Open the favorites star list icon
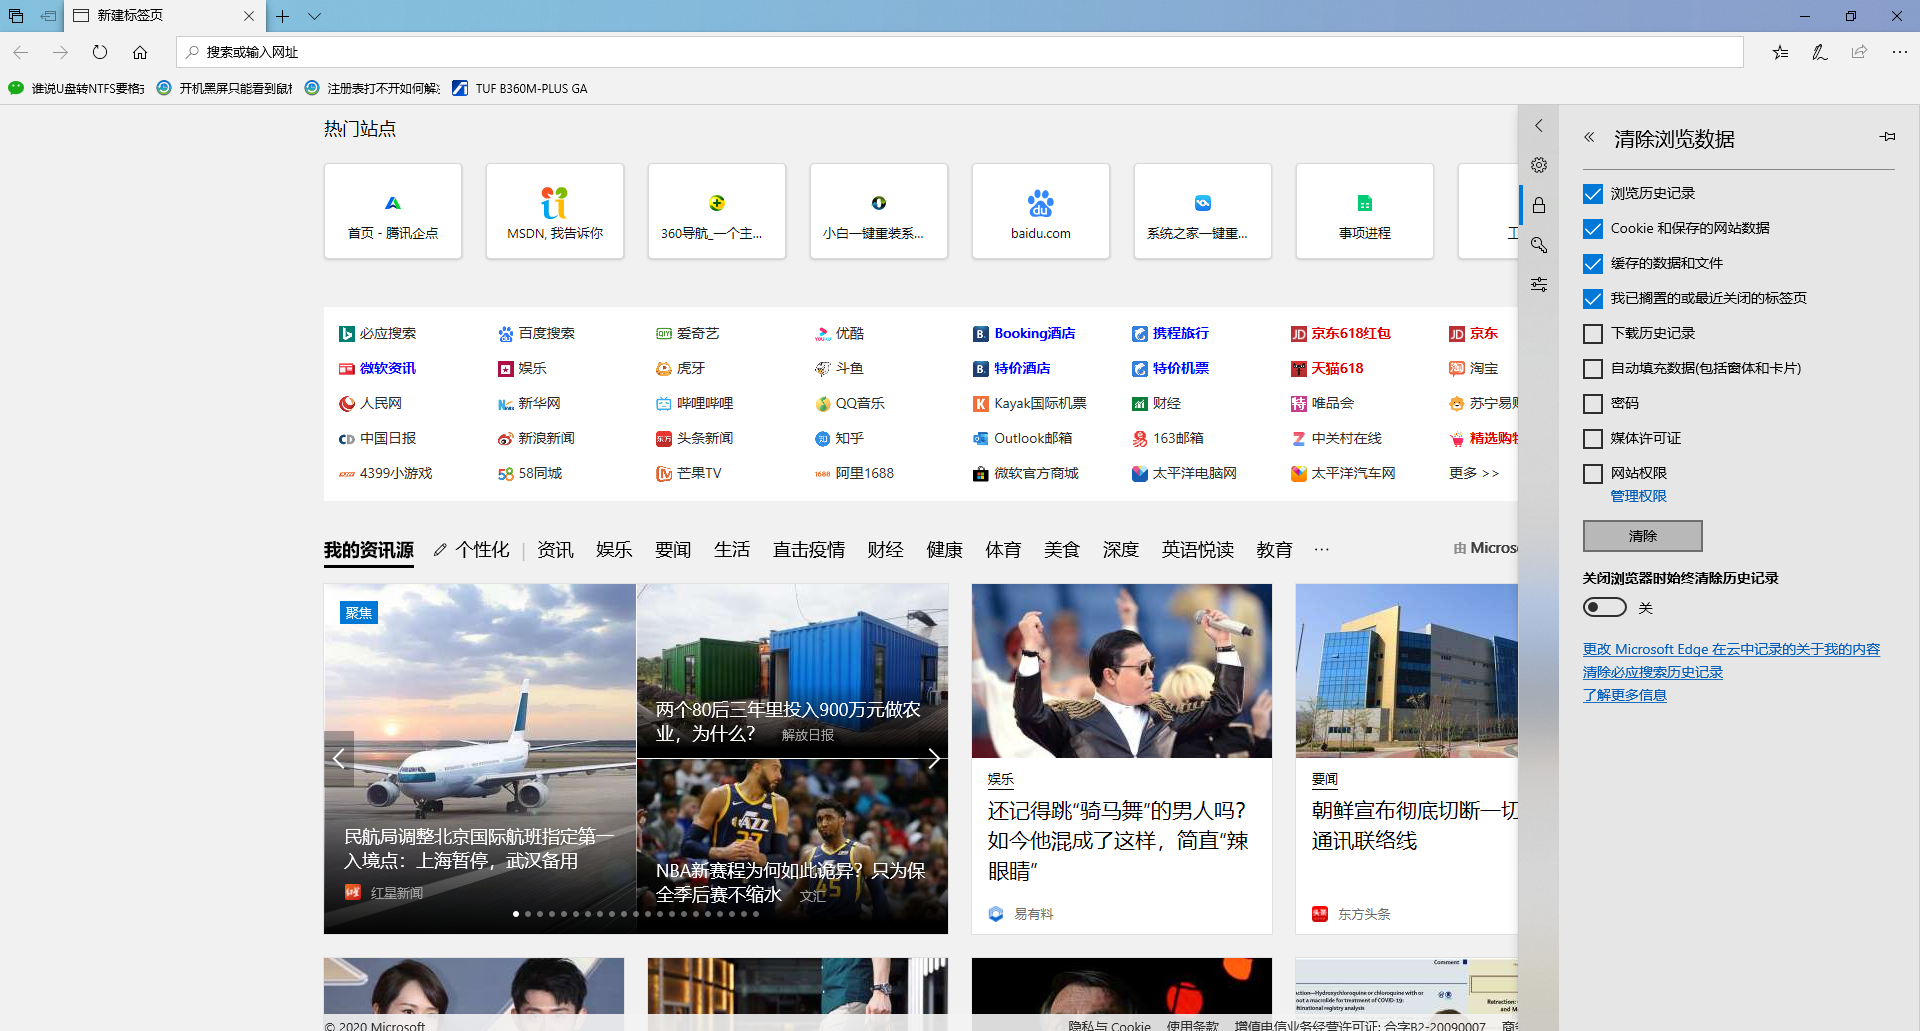Image resolution: width=1920 pixels, height=1031 pixels. tap(1780, 52)
